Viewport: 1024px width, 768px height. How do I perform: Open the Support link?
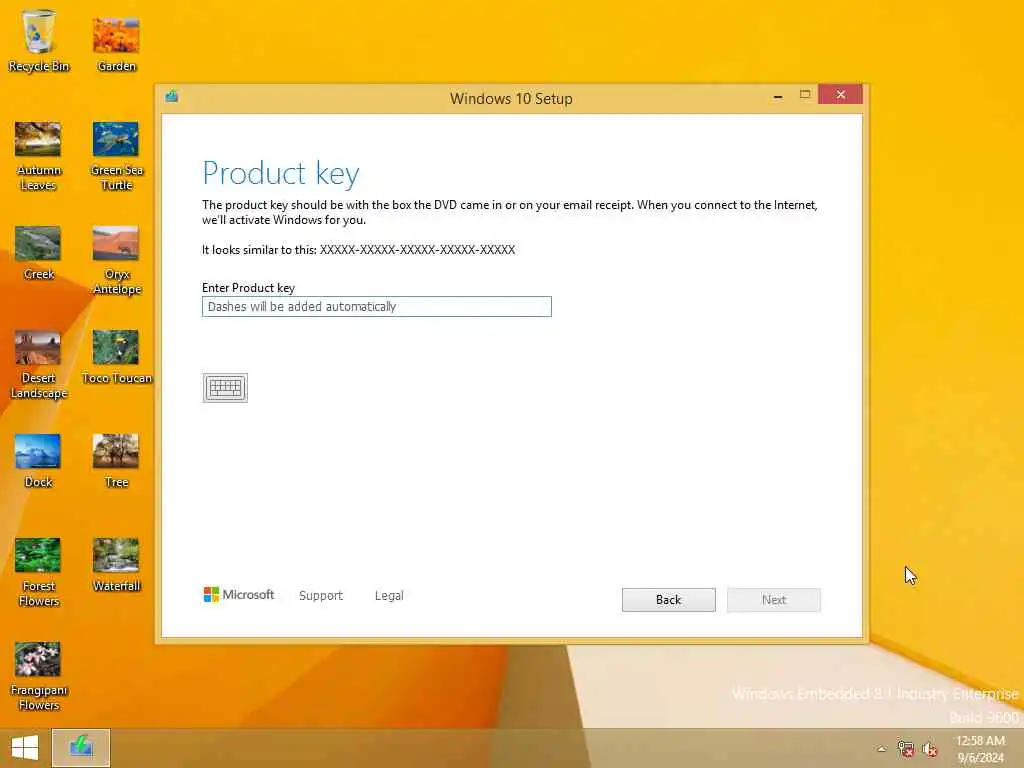pyautogui.click(x=321, y=596)
